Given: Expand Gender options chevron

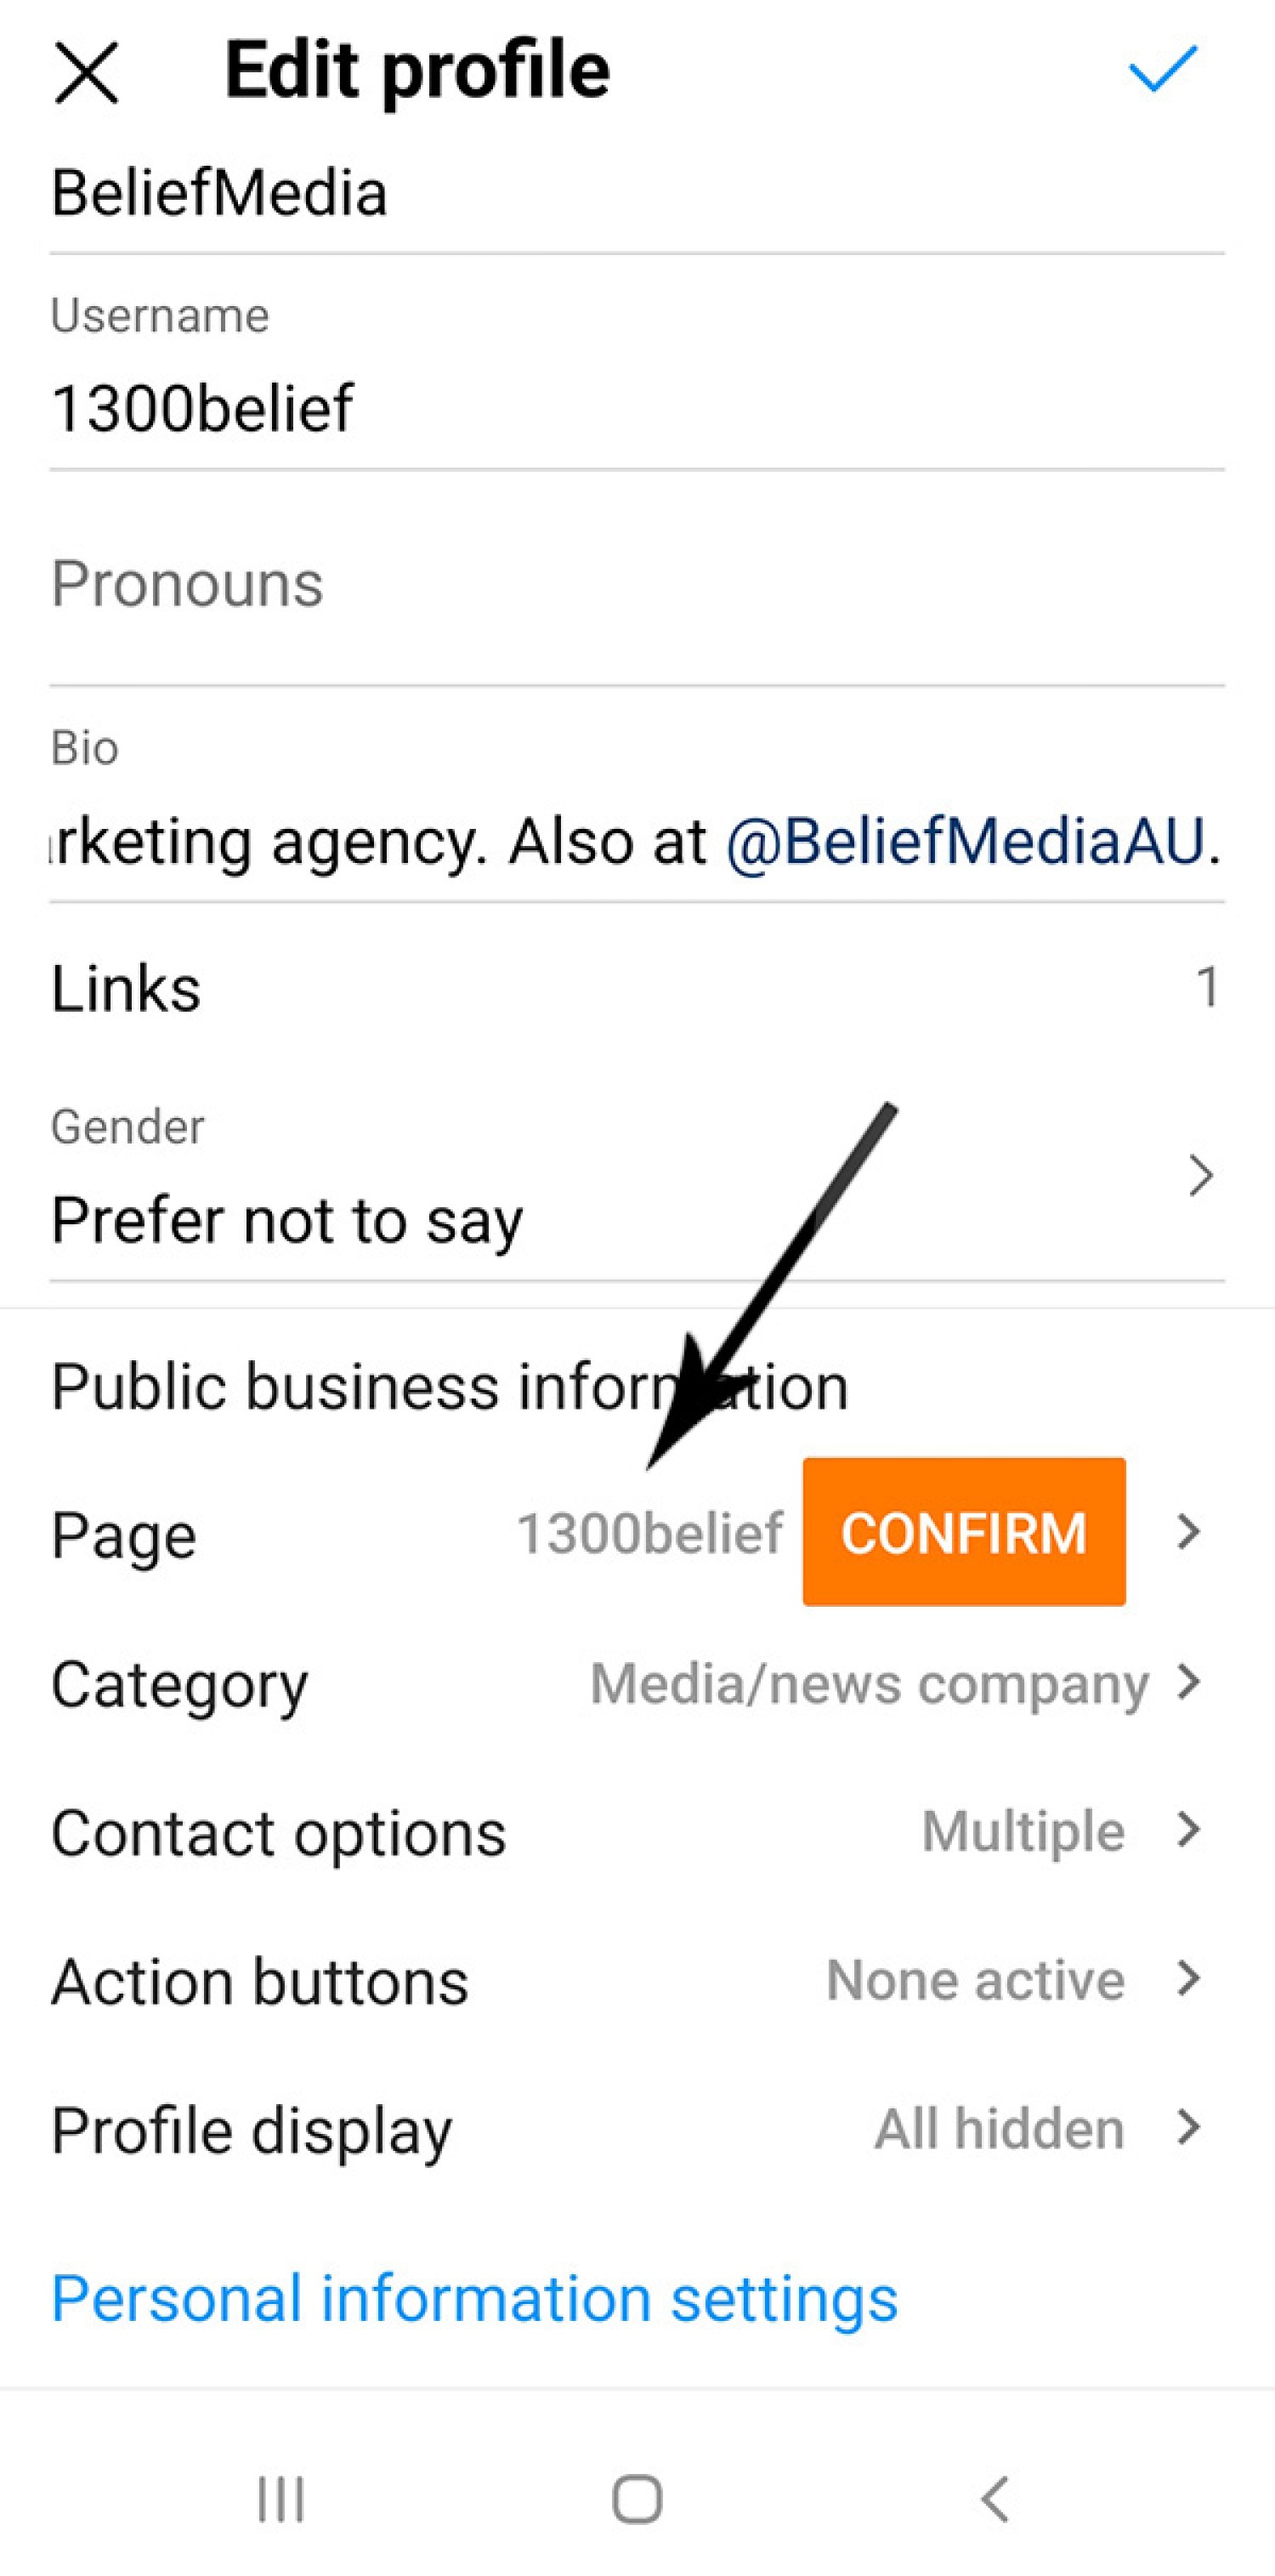Looking at the screenshot, I should 1200,1176.
